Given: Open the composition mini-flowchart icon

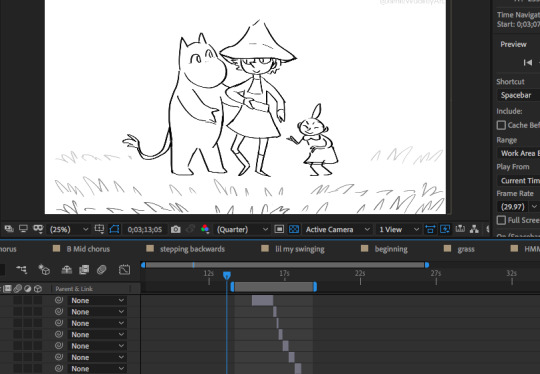Looking at the screenshot, I should tap(22, 270).
